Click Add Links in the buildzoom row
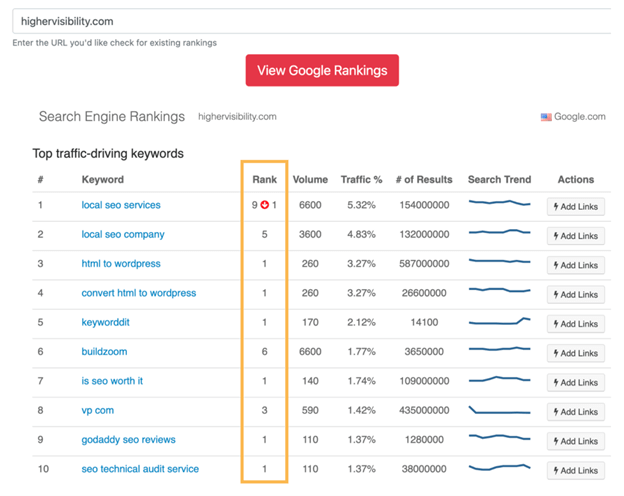624x496 pixels. [575, 354]
